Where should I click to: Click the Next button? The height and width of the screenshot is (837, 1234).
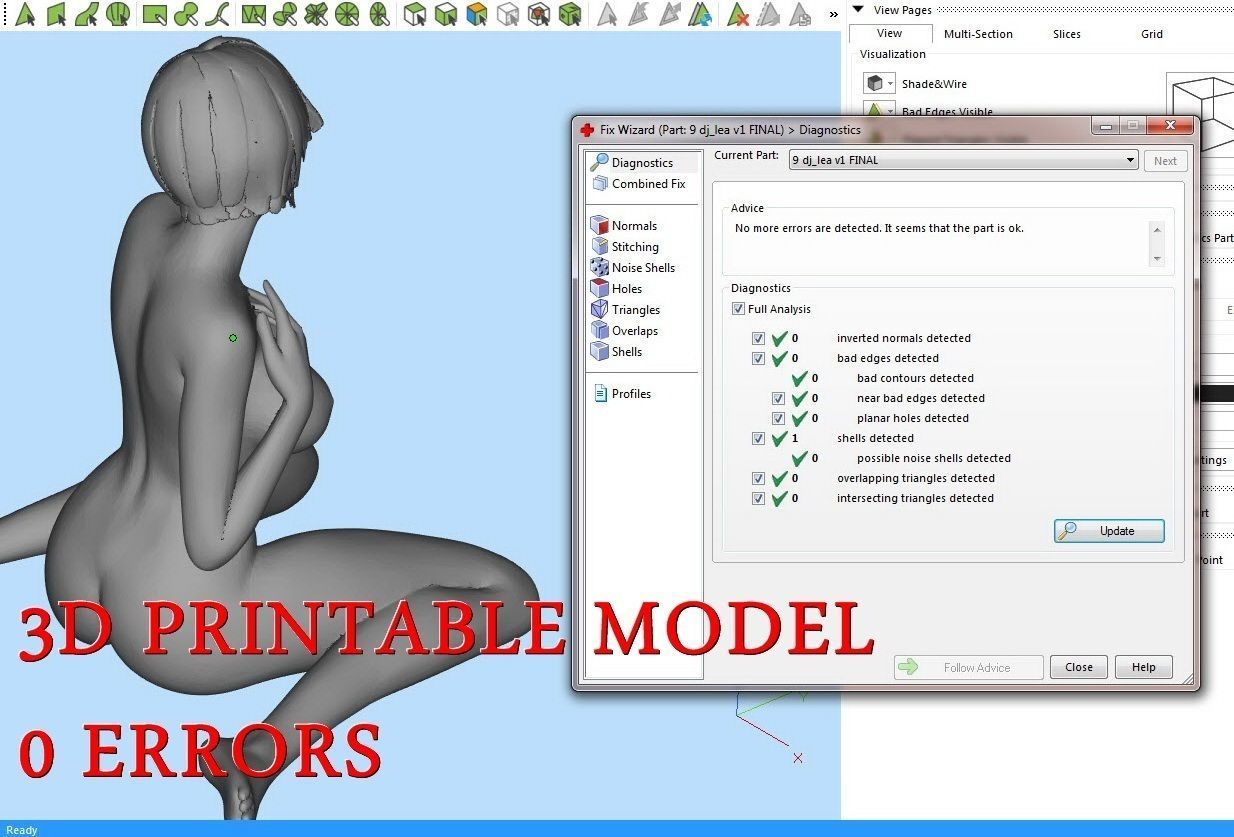(x=1166, y=161)
